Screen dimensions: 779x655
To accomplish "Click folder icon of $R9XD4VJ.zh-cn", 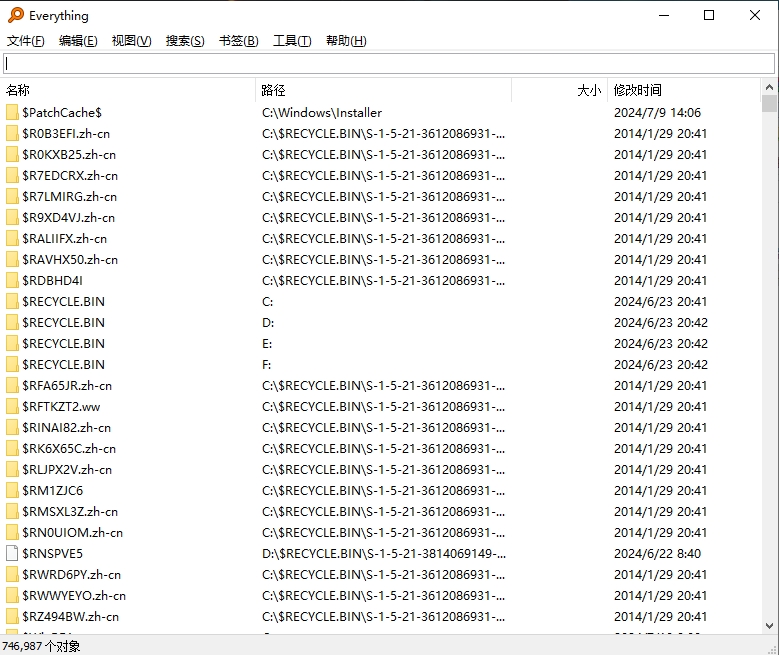I will click(x=12, y=217).
